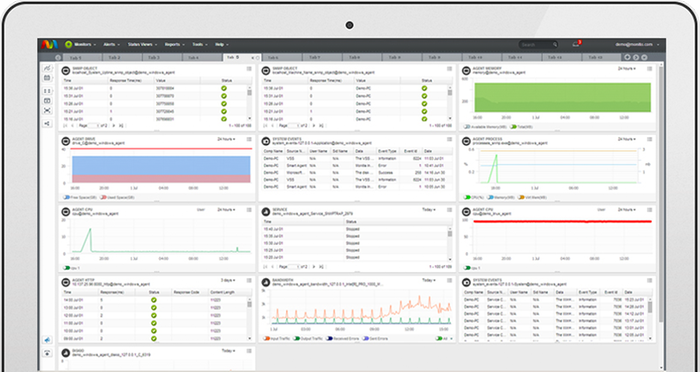The image size is (700, 372).
Task: Click the notifications icon with red badge
Action: (576, 44)
